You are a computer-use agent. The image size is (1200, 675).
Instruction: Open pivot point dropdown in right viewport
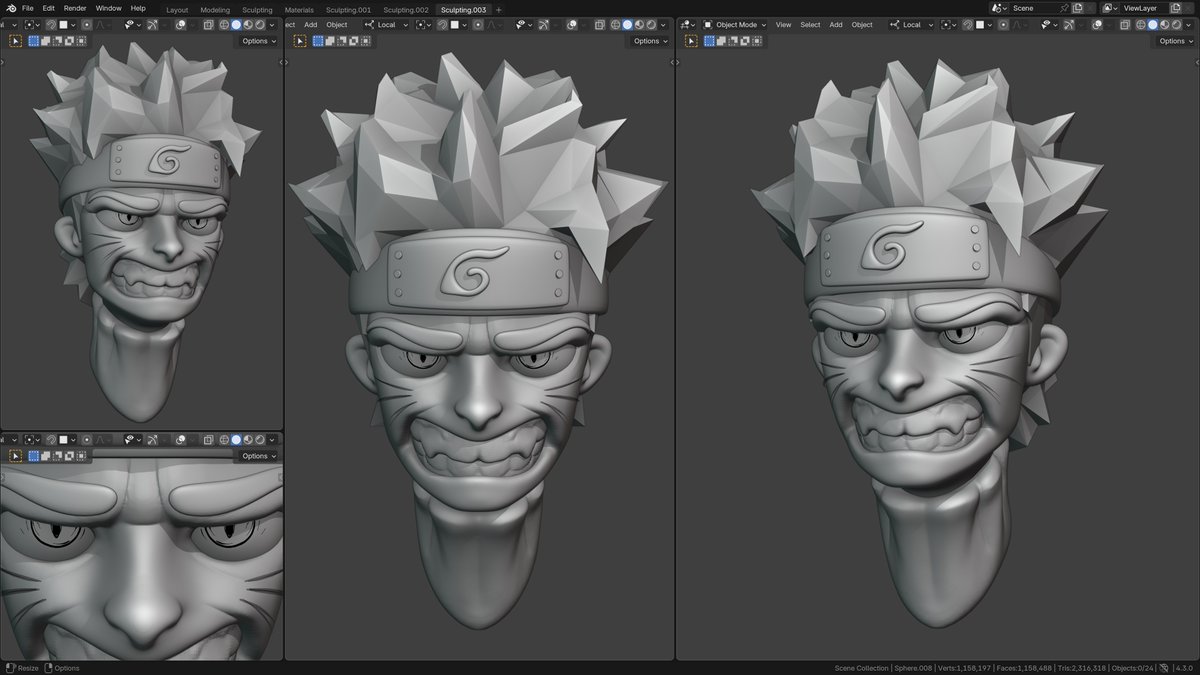(x=951, y=25)
